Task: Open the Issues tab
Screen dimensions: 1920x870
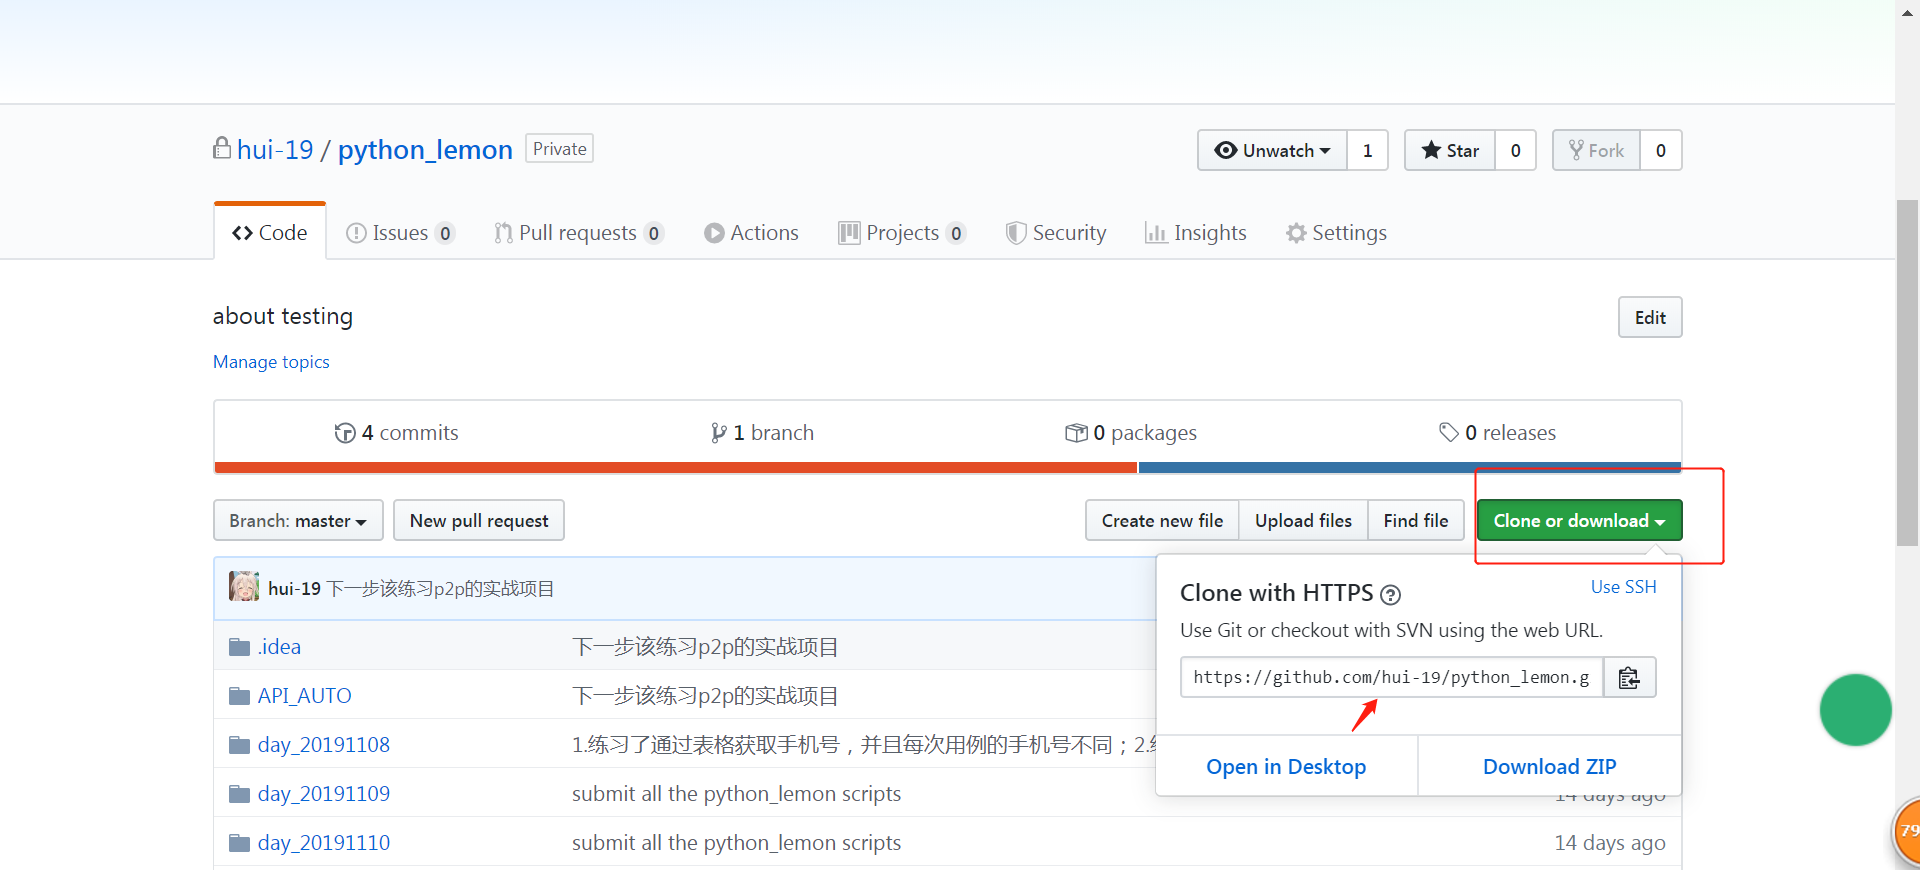Action: click(400, 233)
